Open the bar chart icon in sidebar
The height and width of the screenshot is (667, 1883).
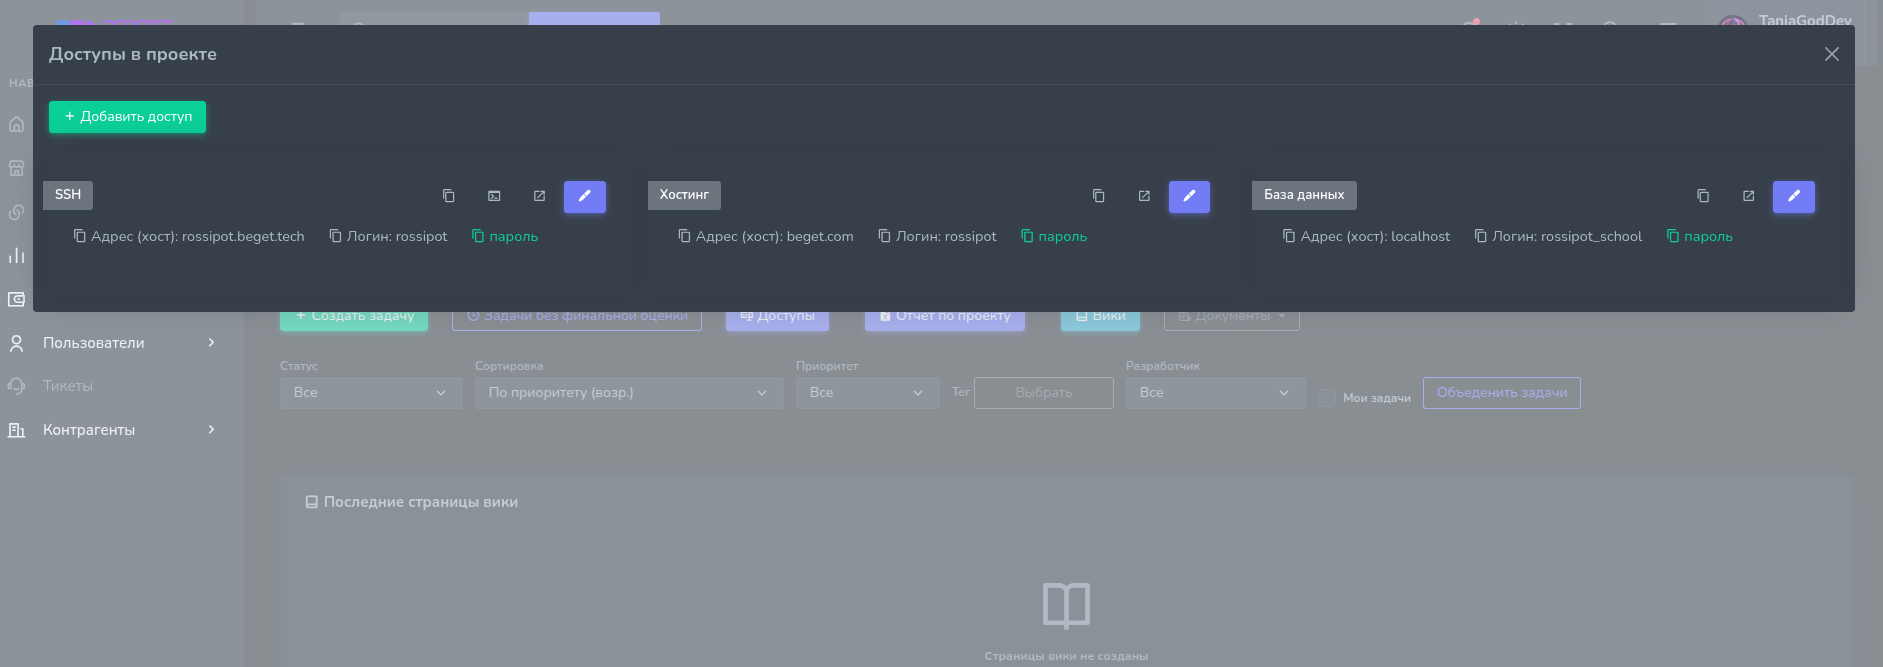pyautogui.click(x=17, y=255)
